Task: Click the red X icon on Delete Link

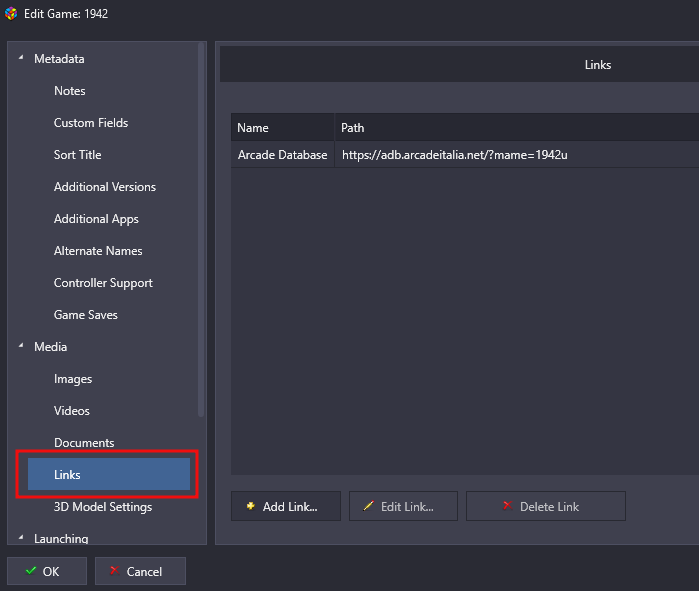Action: click(x=507, y=505)
